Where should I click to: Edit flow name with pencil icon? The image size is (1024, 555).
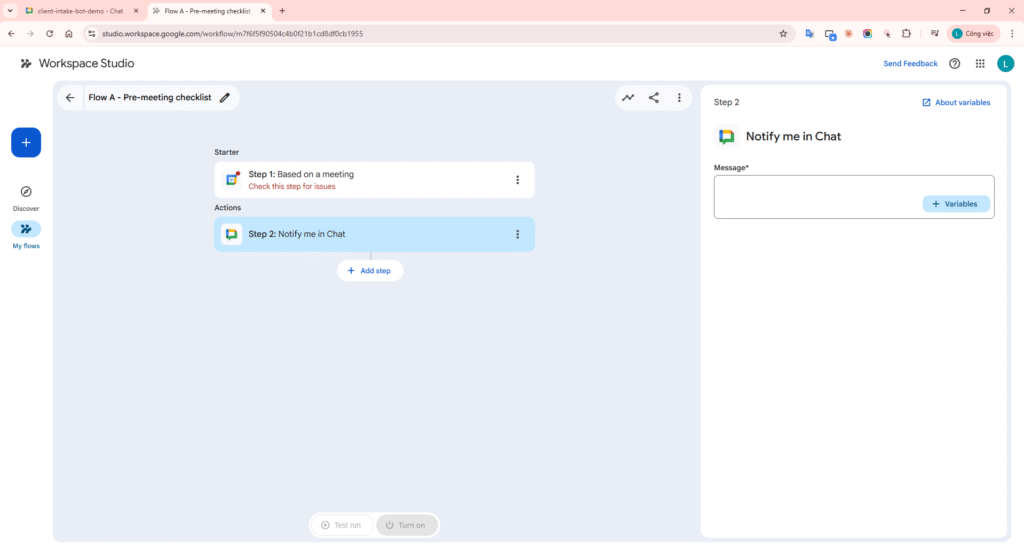[225, 98]
